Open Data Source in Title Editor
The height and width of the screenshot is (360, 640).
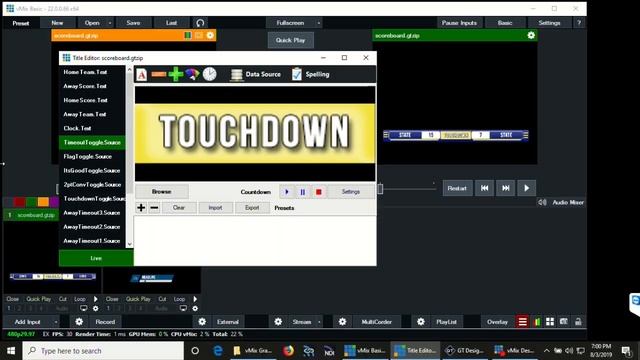tap(256, 74)
